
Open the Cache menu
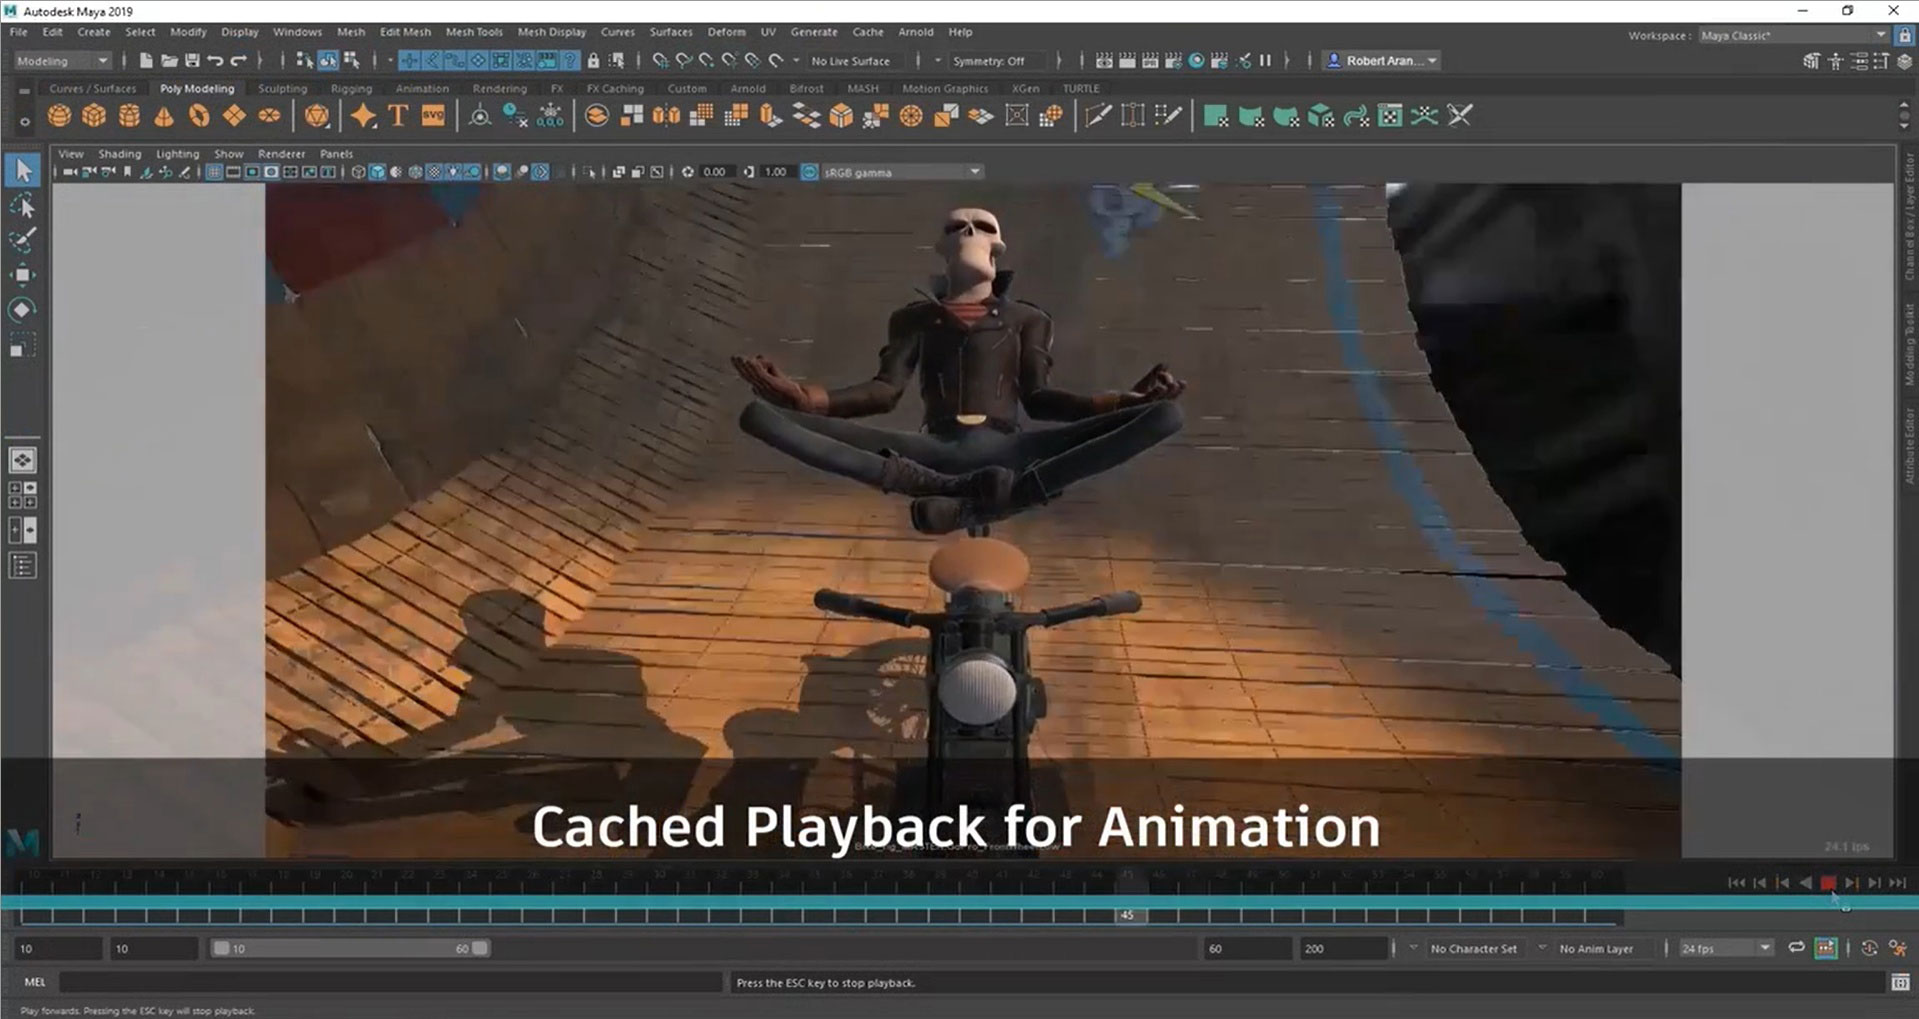pos(867,32)
